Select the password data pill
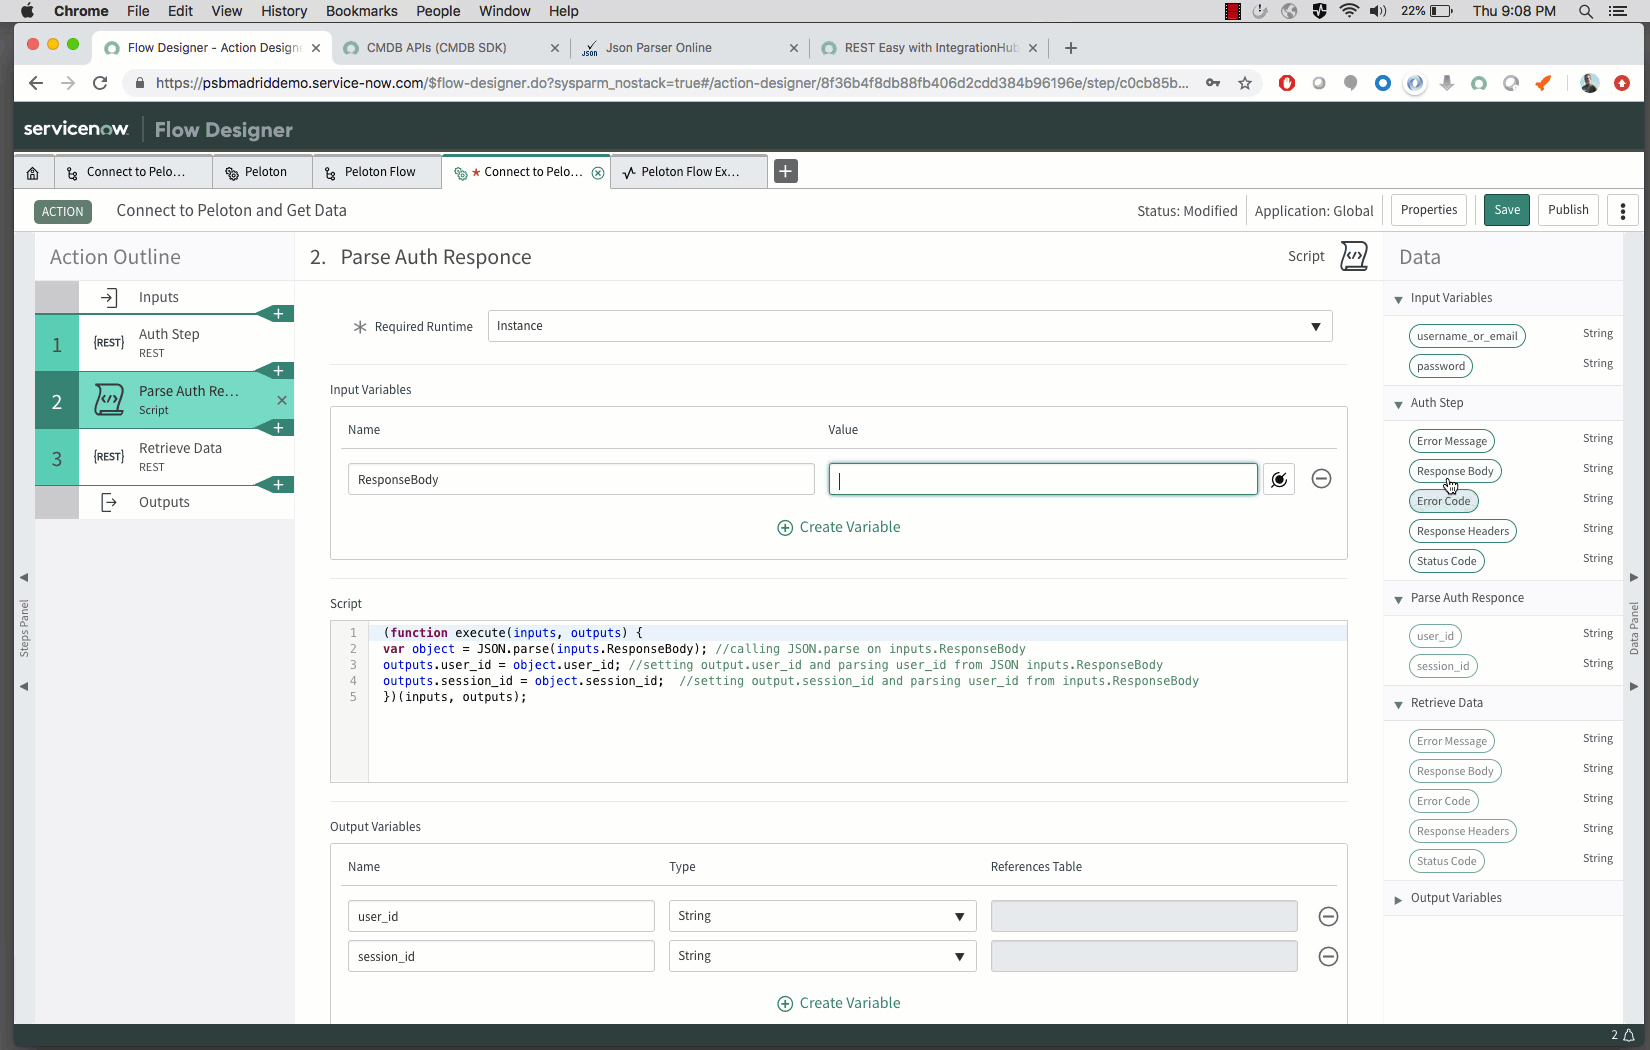The height and width of the screenshot is (1050, 1650). coord(1441,366)
